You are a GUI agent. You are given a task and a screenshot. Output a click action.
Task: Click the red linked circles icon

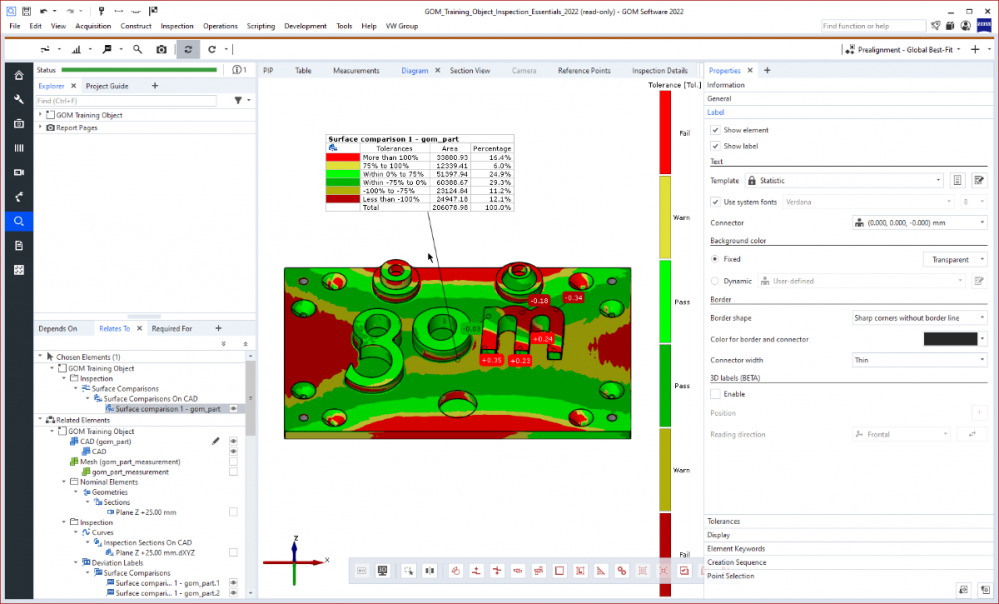point(622,571)
